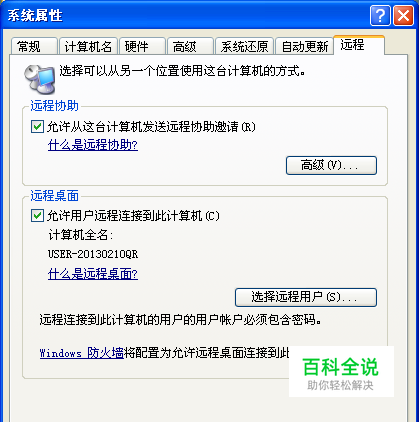The image size is (419, 422).
Task: Uncheck allow Remote Assistance invitations checkbox
Action: (37, 127)
